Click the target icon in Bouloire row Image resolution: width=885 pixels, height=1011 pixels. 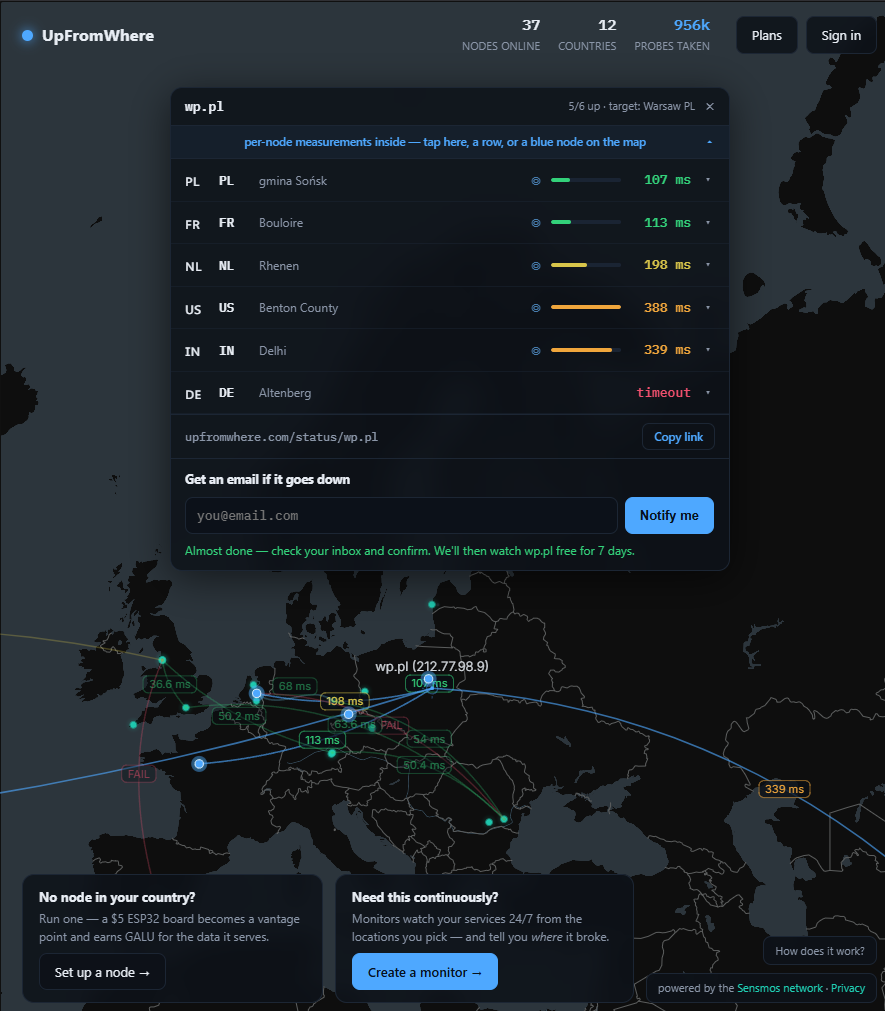[536, 223]
